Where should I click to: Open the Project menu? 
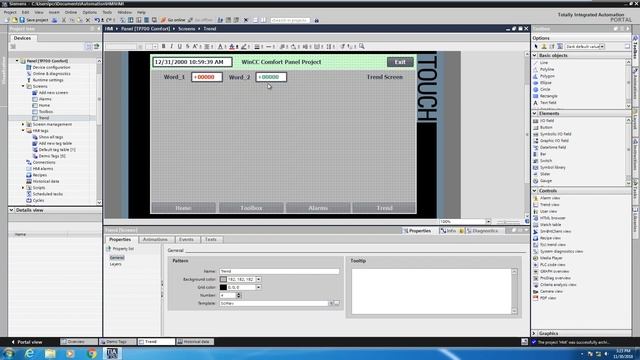pyautogui.click(x=10, y=13)
